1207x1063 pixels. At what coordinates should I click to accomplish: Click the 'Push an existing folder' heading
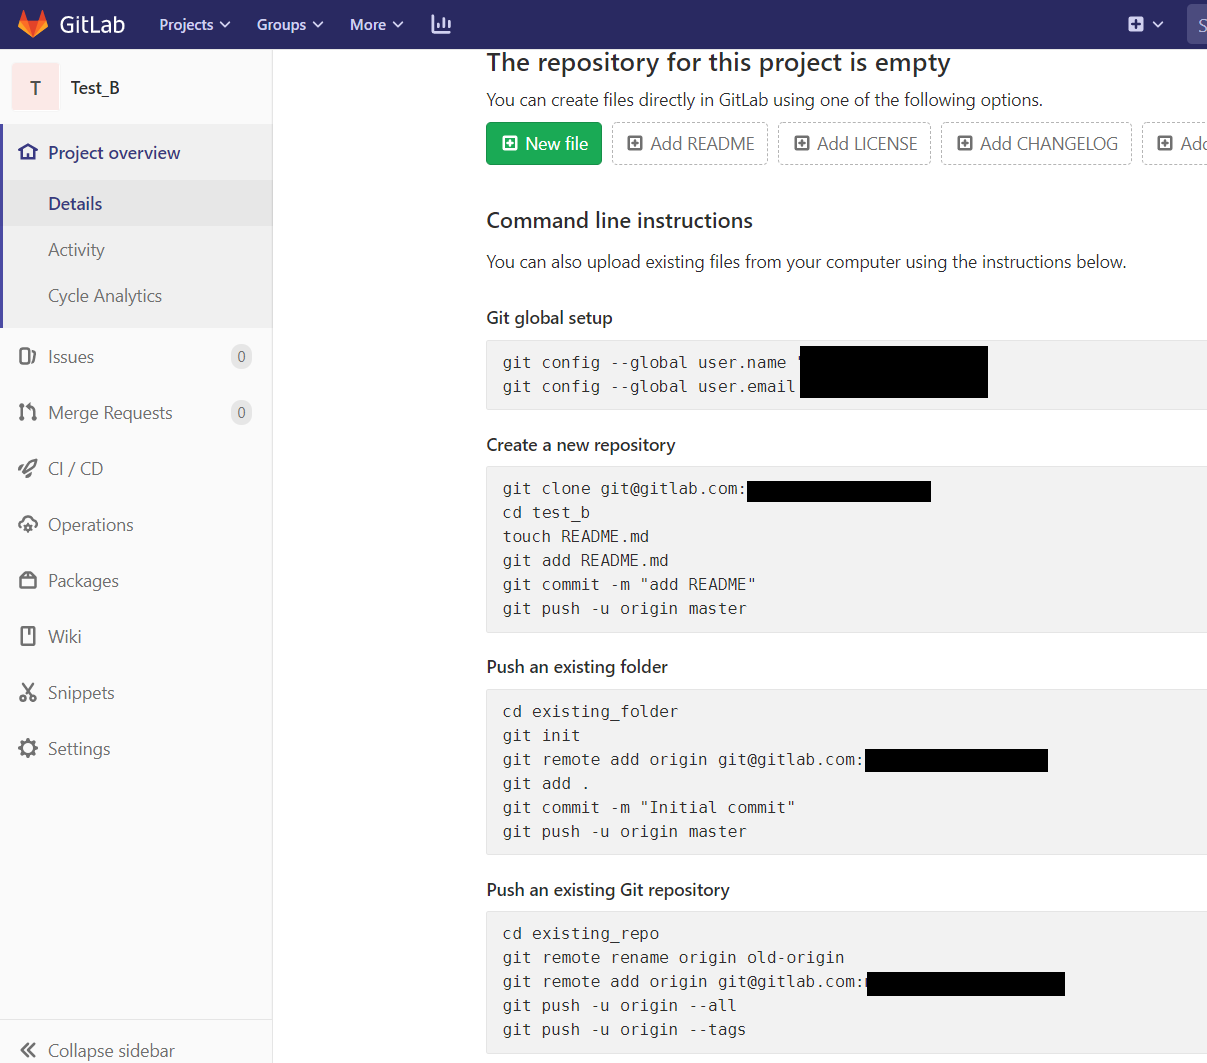[577, 667]
